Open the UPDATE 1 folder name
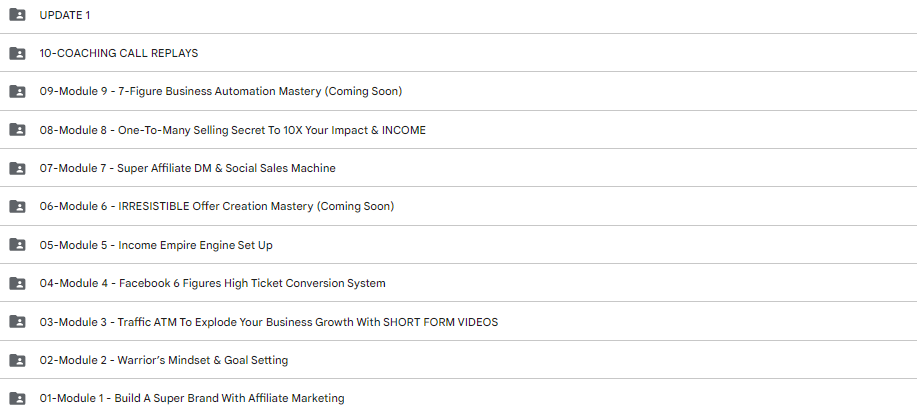Viewport: 917px width, 414px height. point(65,15)
